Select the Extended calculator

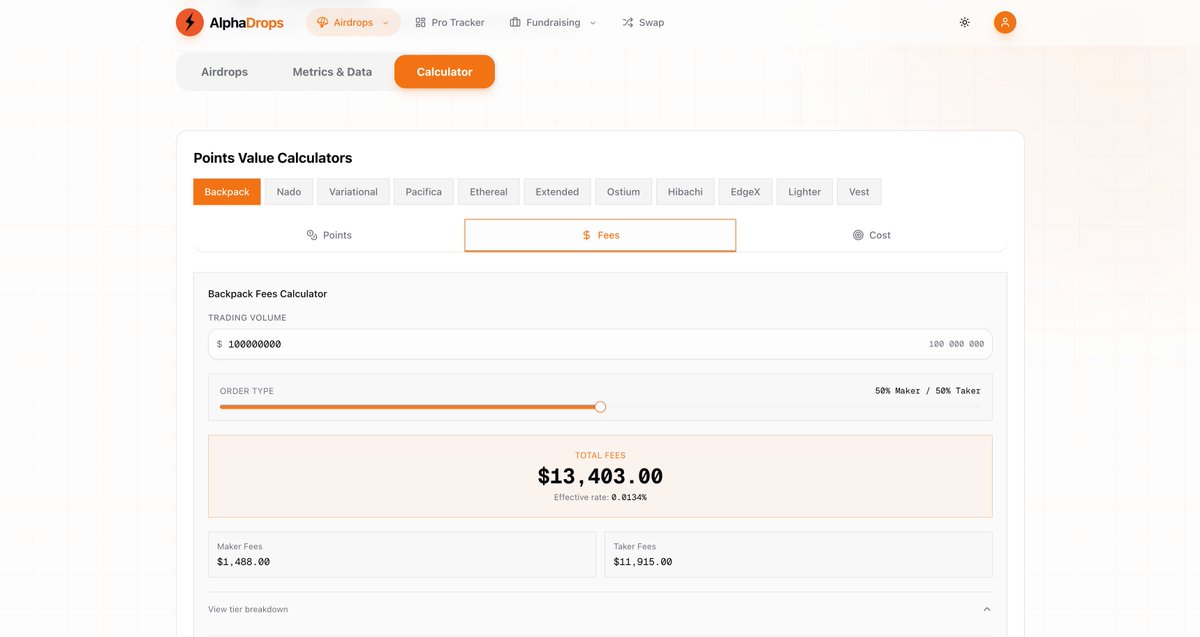pyautogui.click(x=557, y=192)
